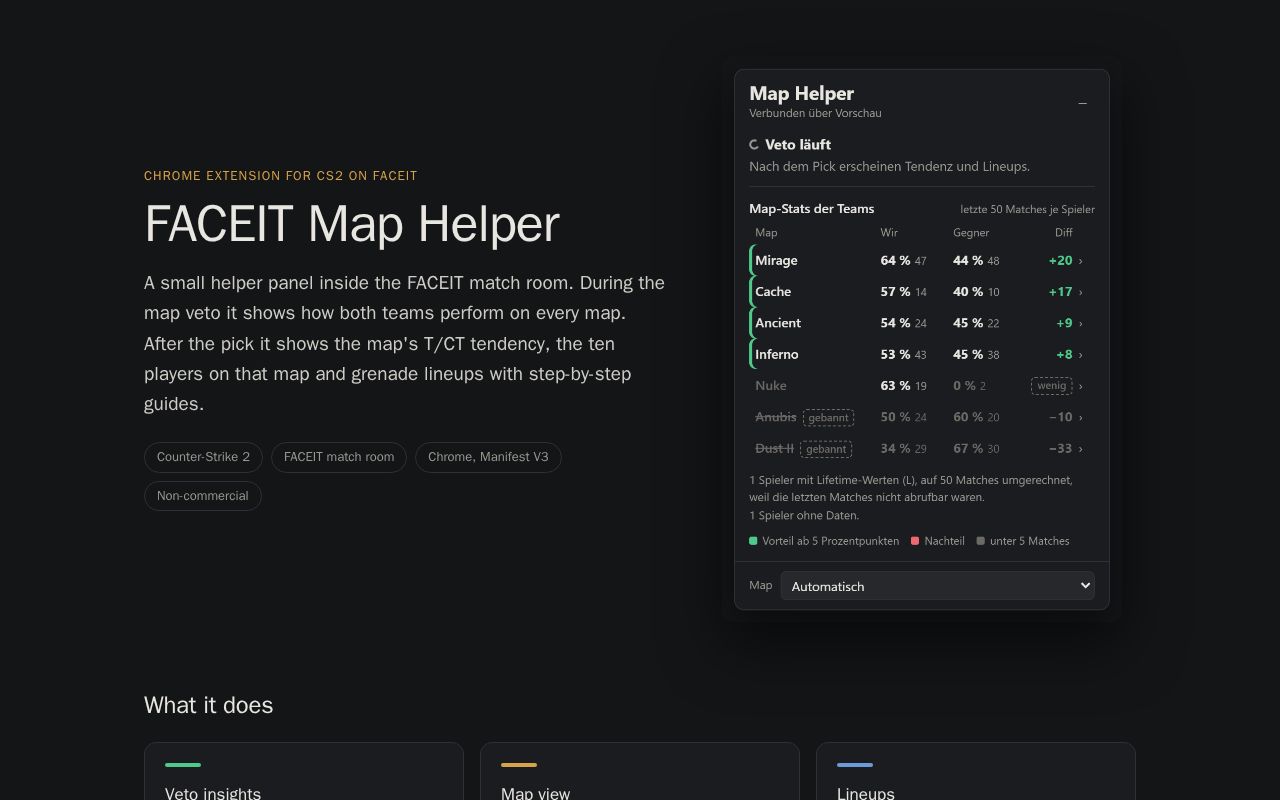Click the Map-Stats der Teams heading
This screenshot has height=800, width=1280.
pyautogui.click(x=812, y=208)
